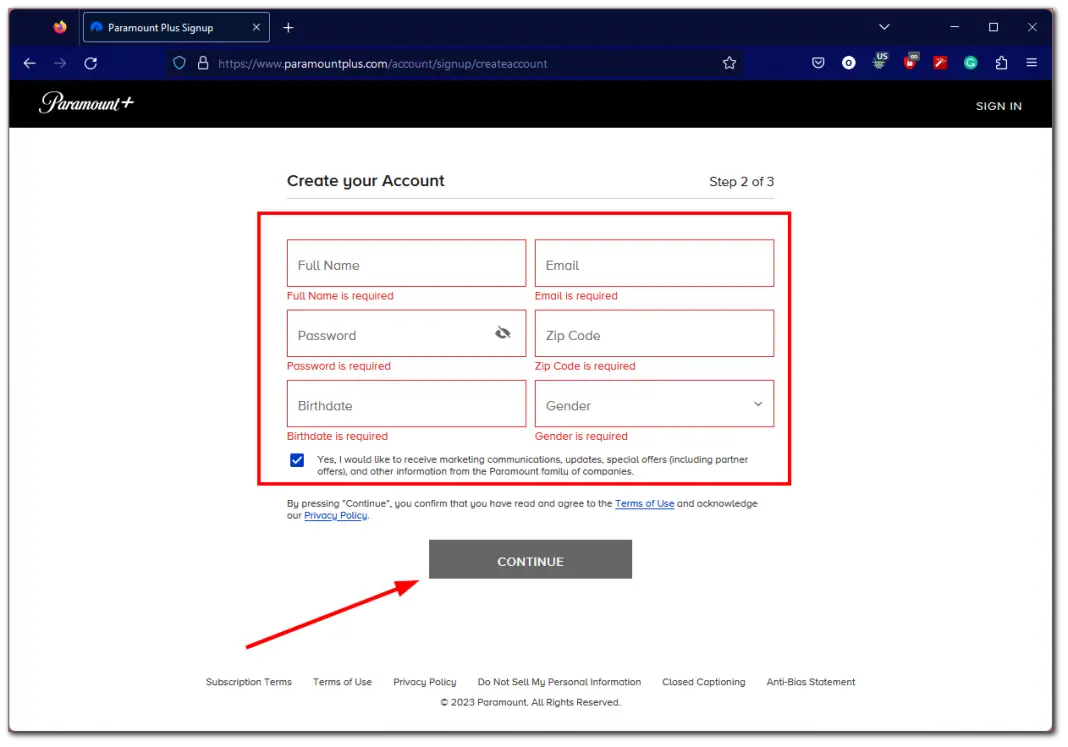The width and height of the screenshot is (1068, 747).
Task: Click the red progress/loading wheel icon in toolbar
Action: 910,62
